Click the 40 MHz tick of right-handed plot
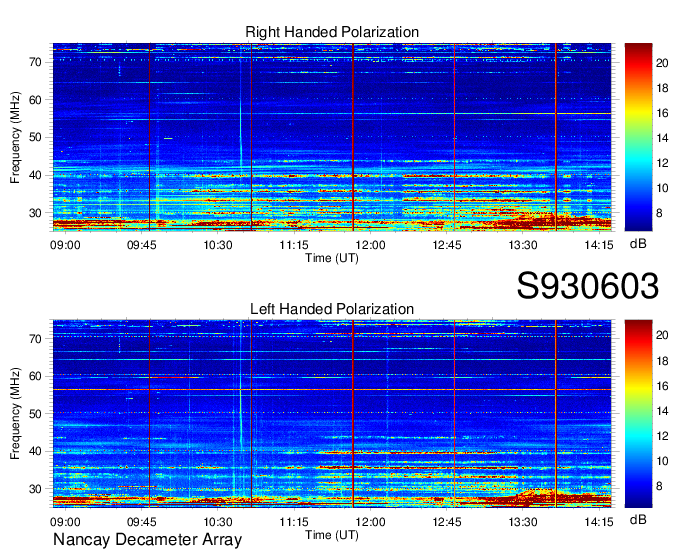Screen dimensions: 680x552 pos(36,176)
